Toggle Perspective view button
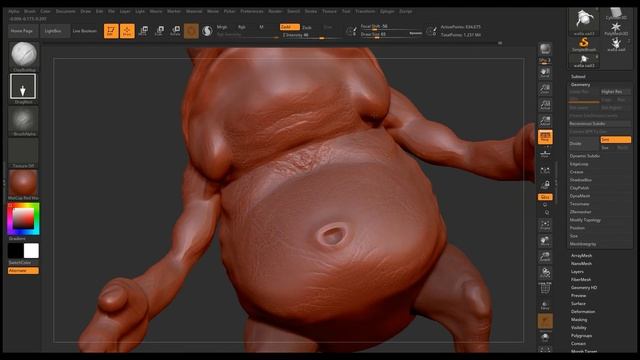This screenshot has width=640, height=360. tap(545, 137)
